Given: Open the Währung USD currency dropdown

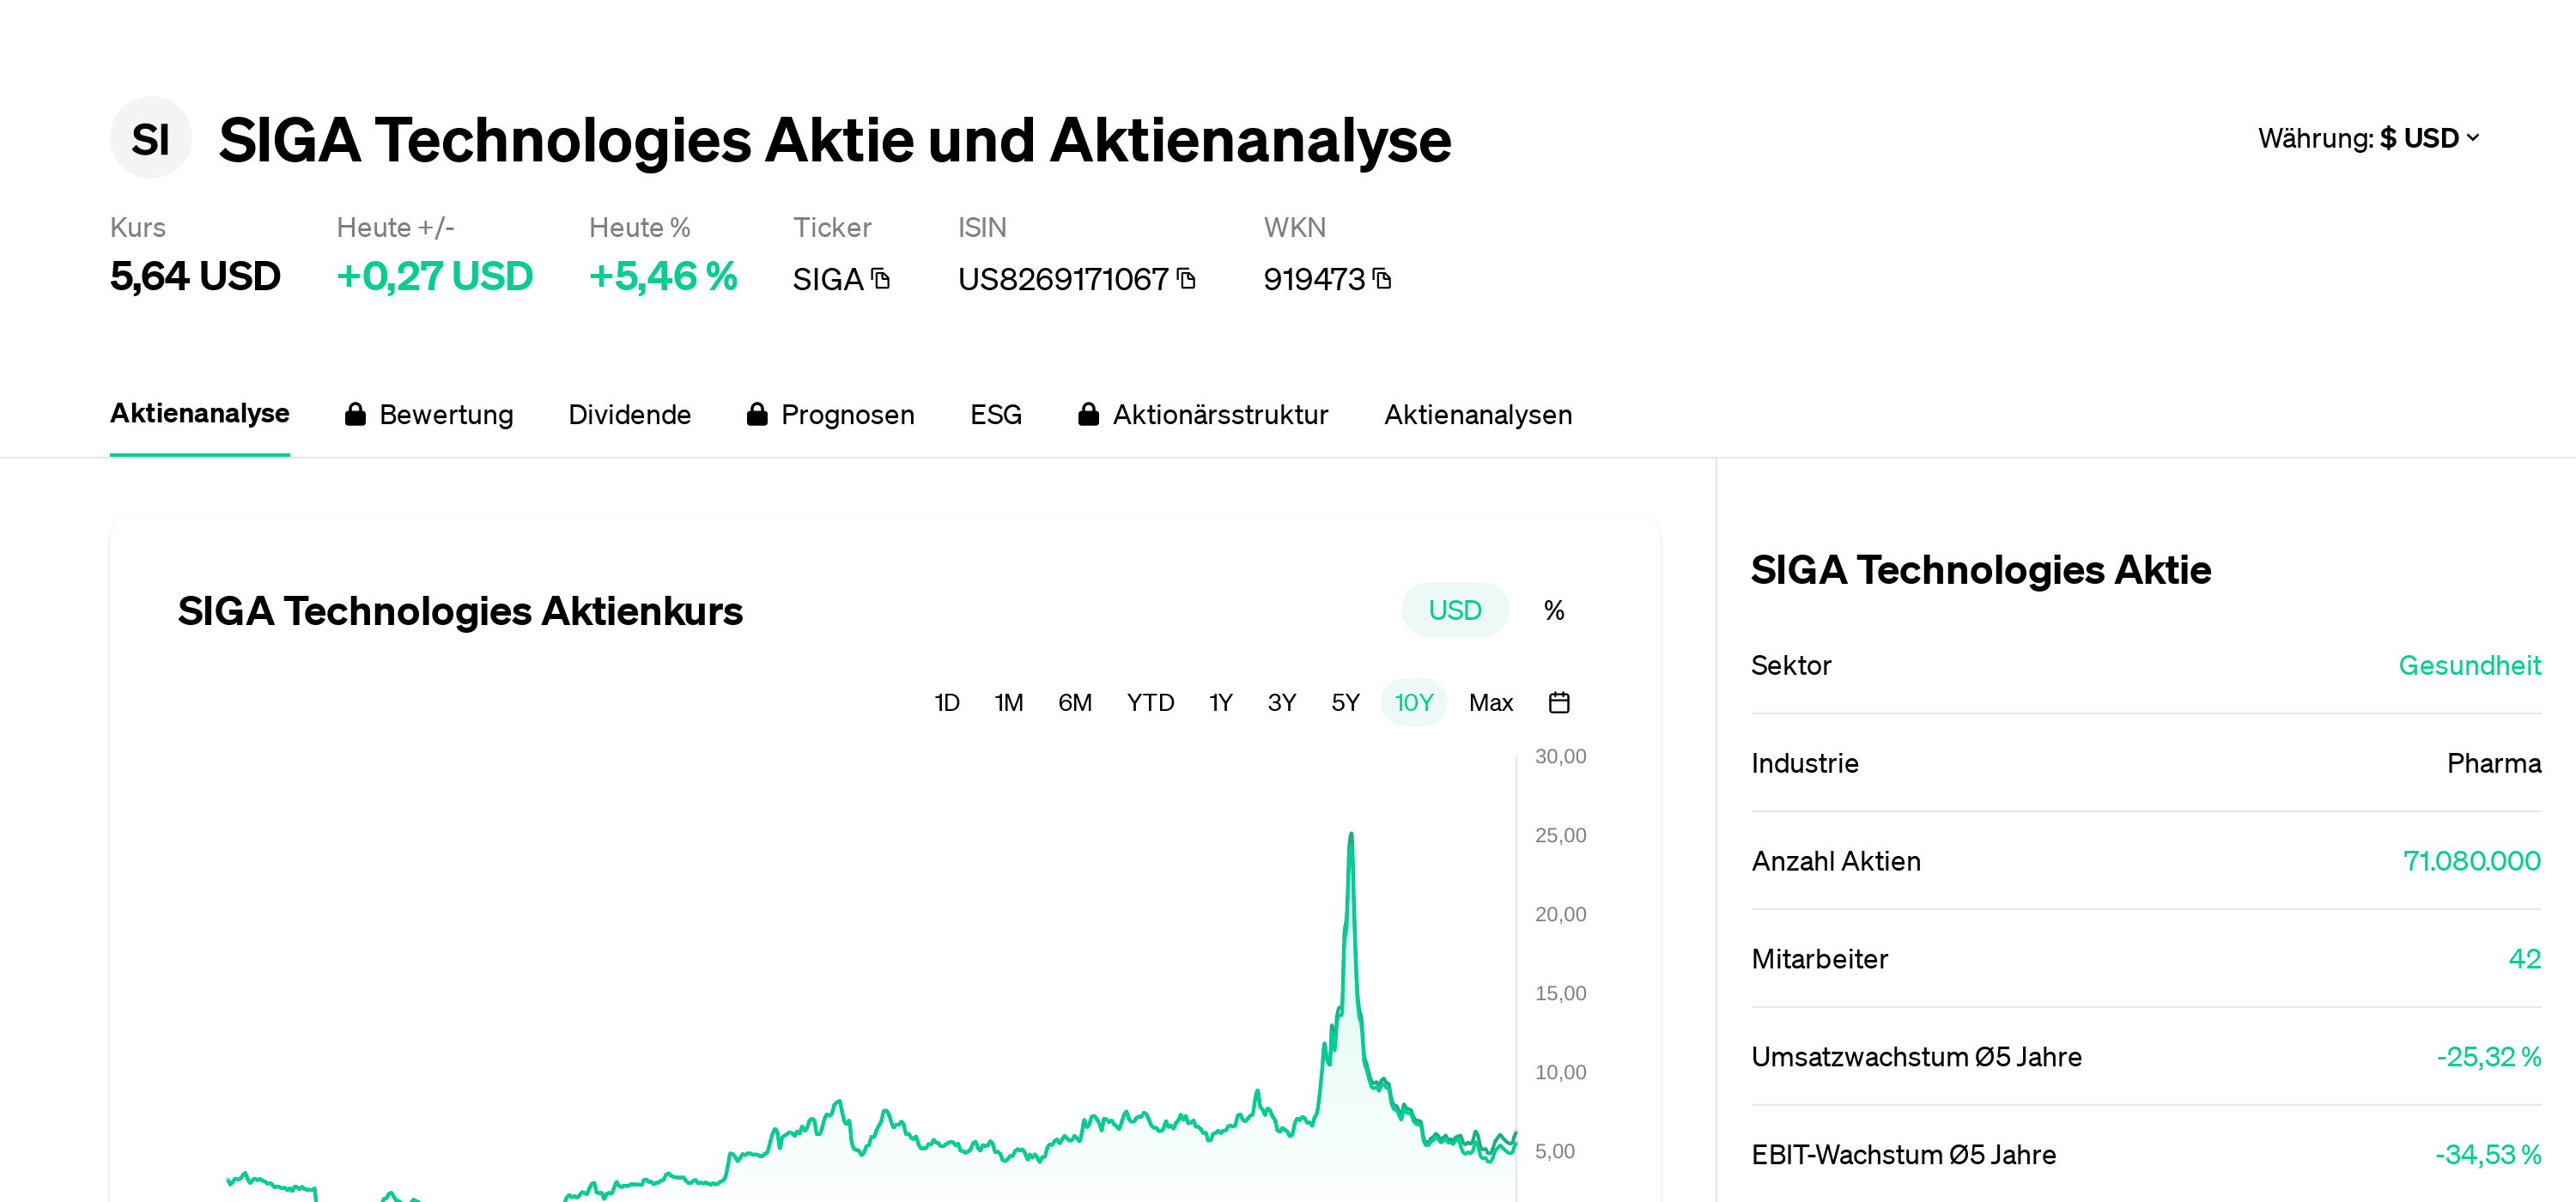Looking at the screenshot, I should [2369, 138].
